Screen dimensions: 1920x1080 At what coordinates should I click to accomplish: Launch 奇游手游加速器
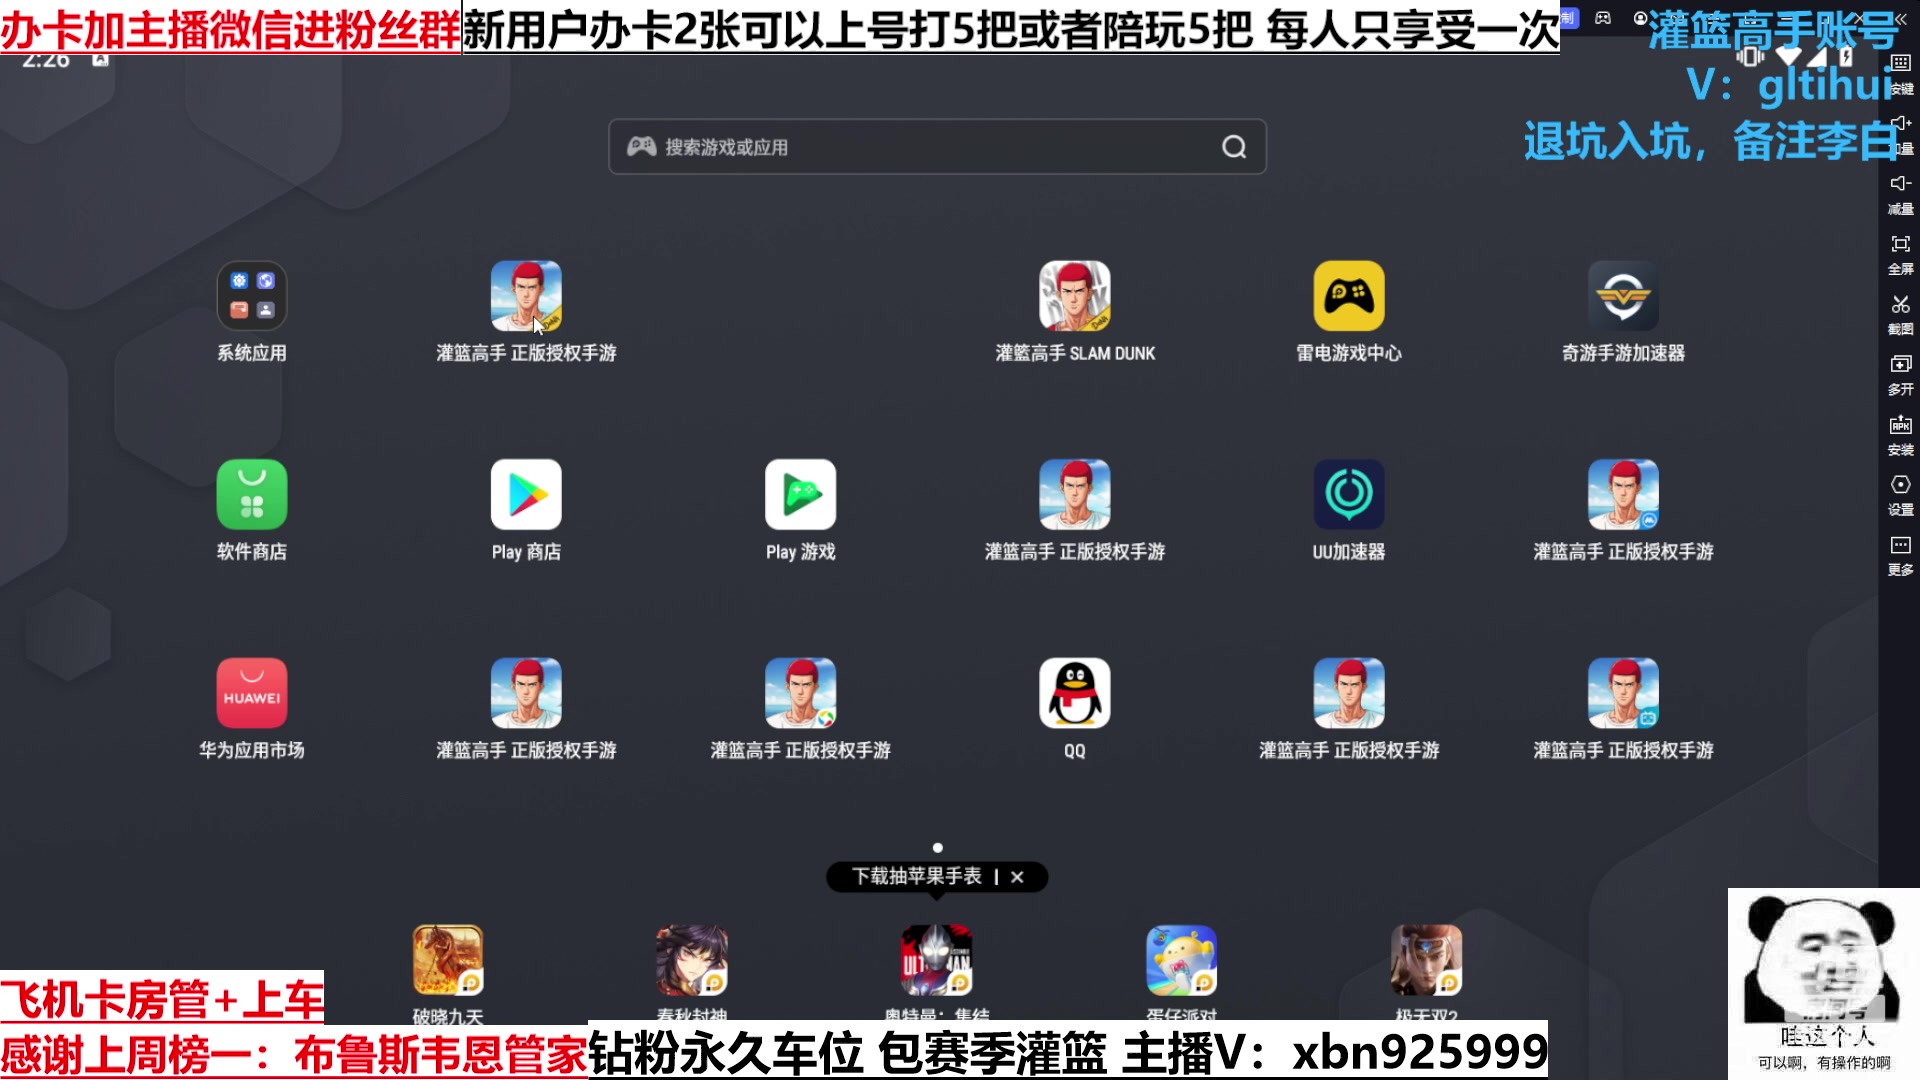point(1622,295)
